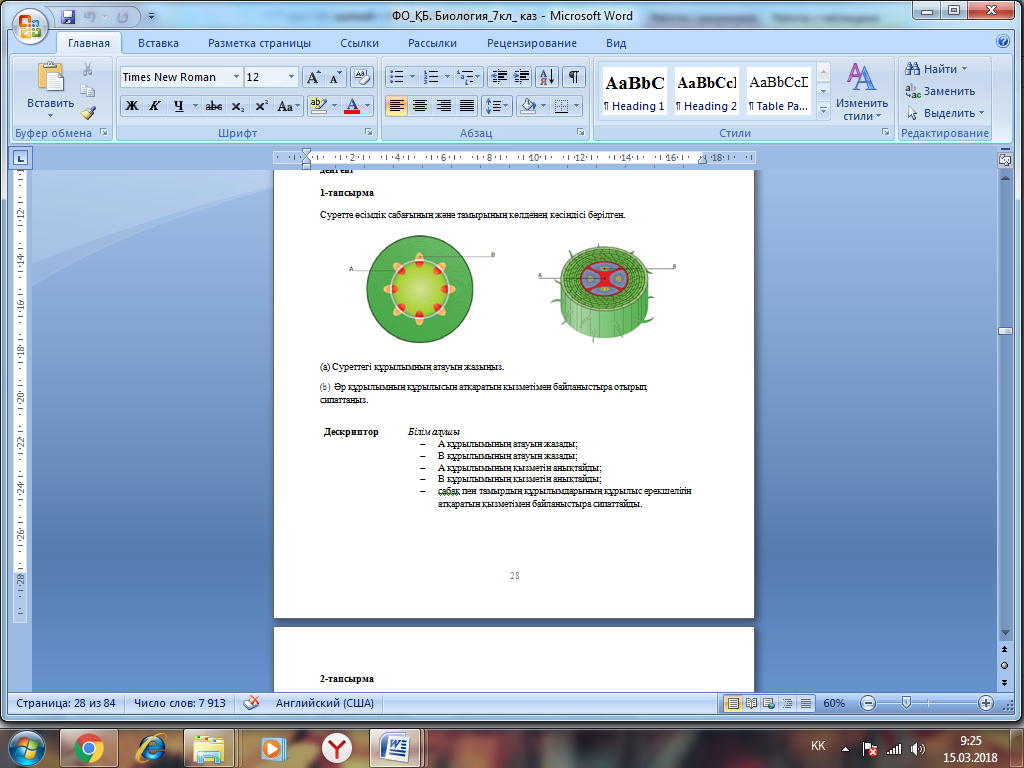
Task: Decrease paragraph indent
Action: click(x=499, y=77)
